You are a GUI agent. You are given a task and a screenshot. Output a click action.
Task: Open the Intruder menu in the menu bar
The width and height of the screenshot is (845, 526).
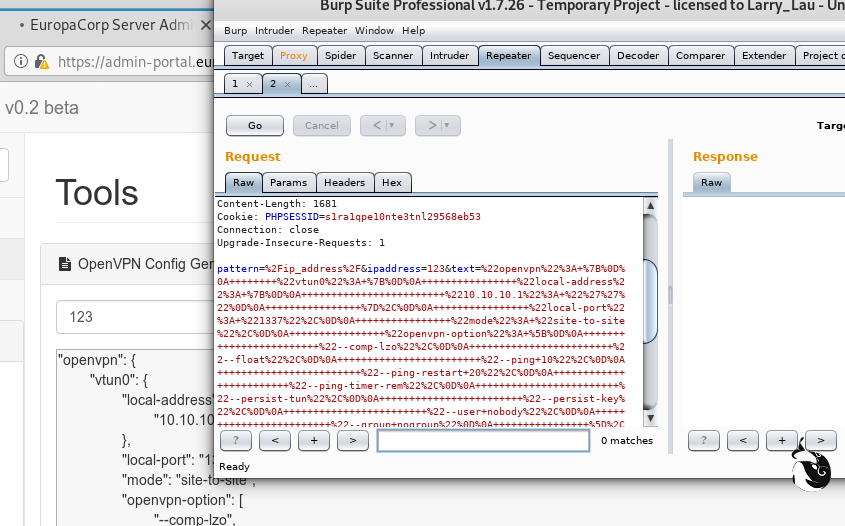click(274, 31)
